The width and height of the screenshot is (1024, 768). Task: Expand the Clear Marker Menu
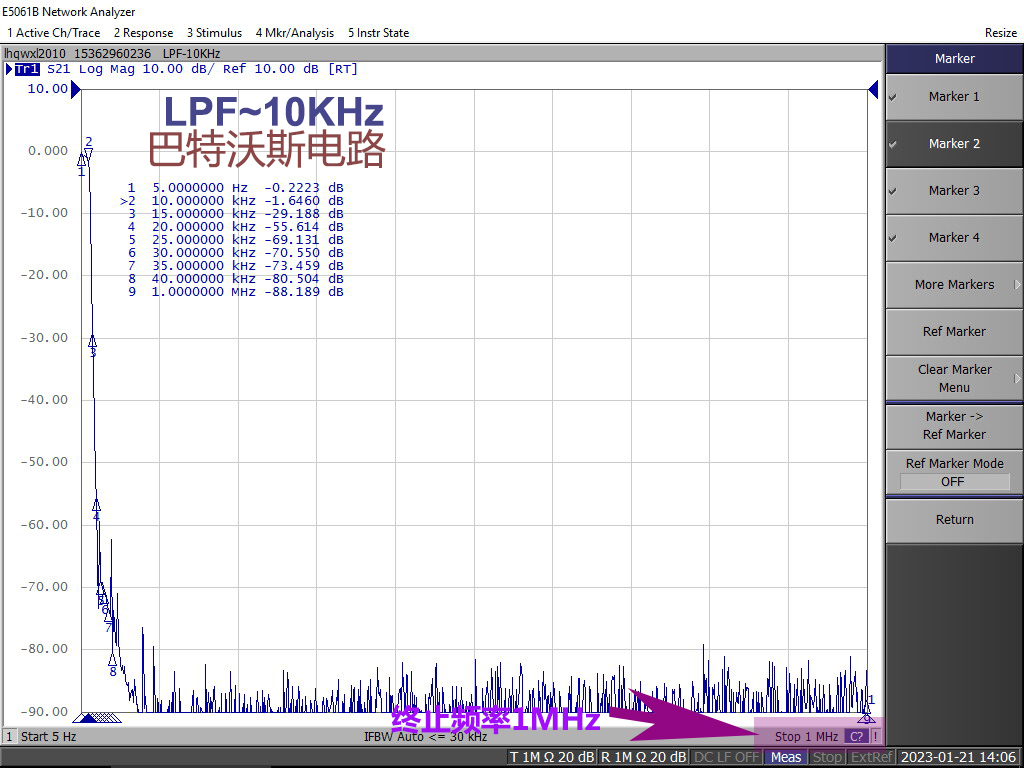coord(954,378)
